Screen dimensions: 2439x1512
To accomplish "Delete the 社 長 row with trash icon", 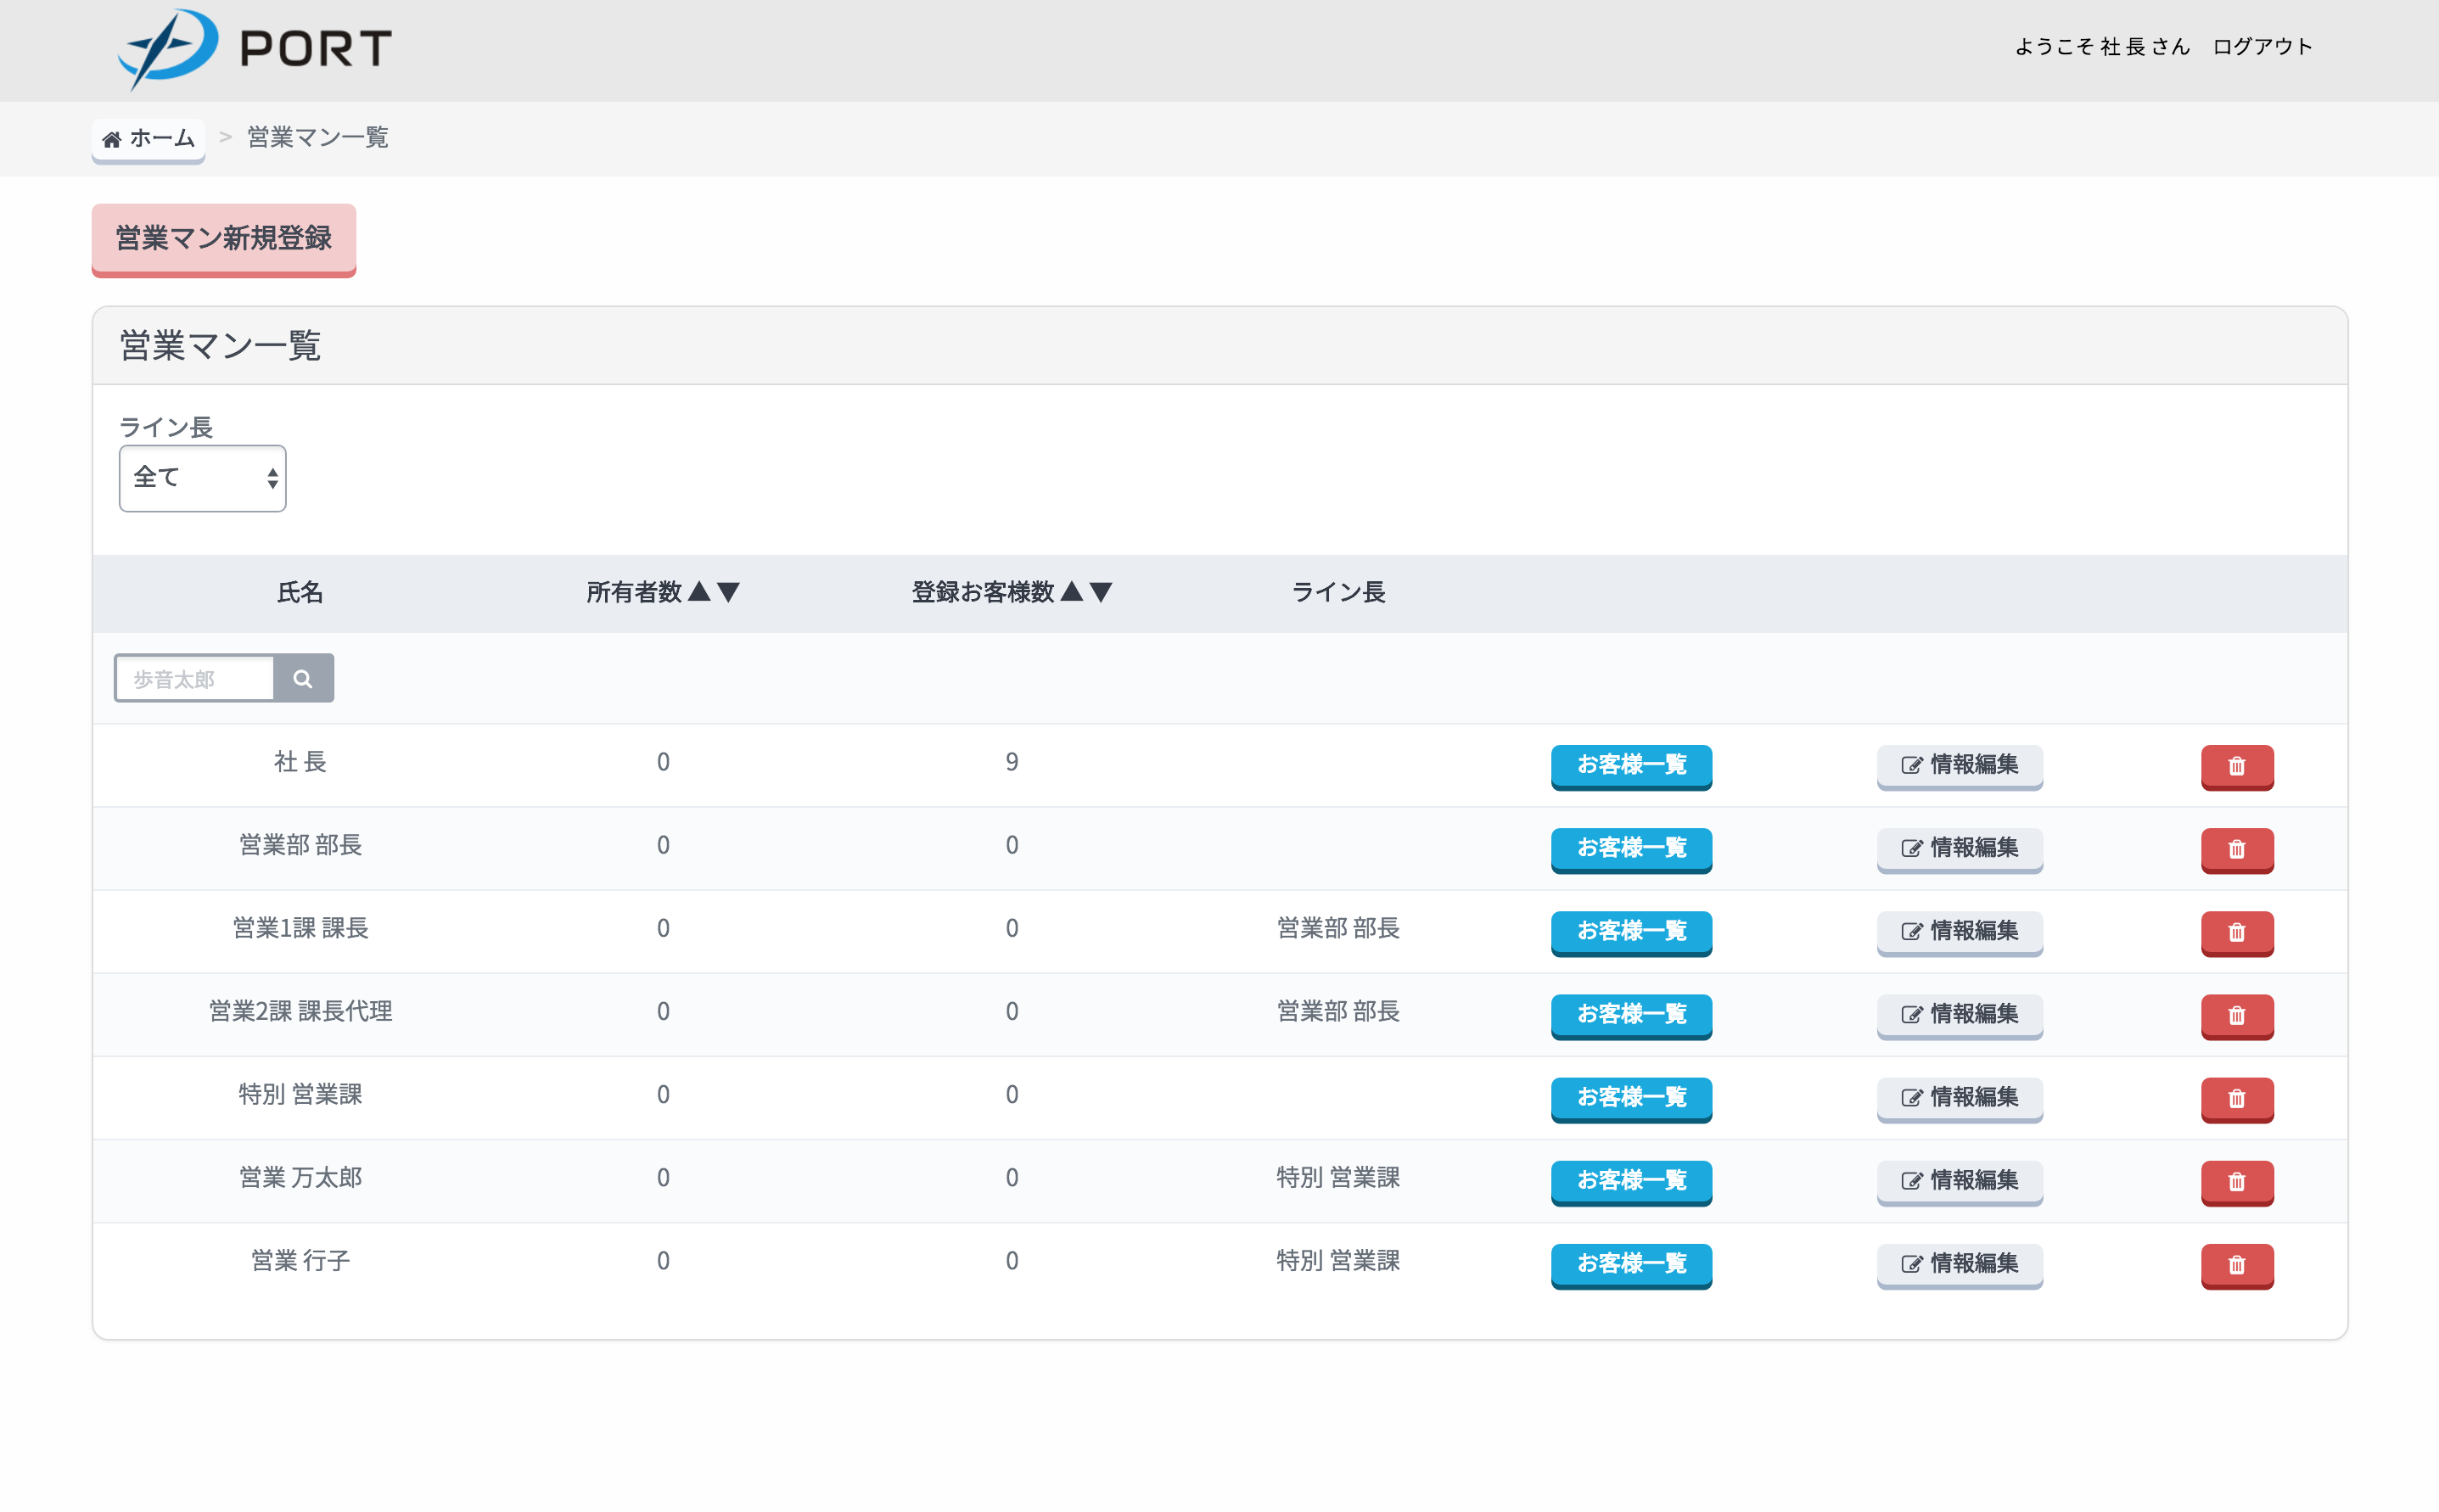I will coord(2236,766).
